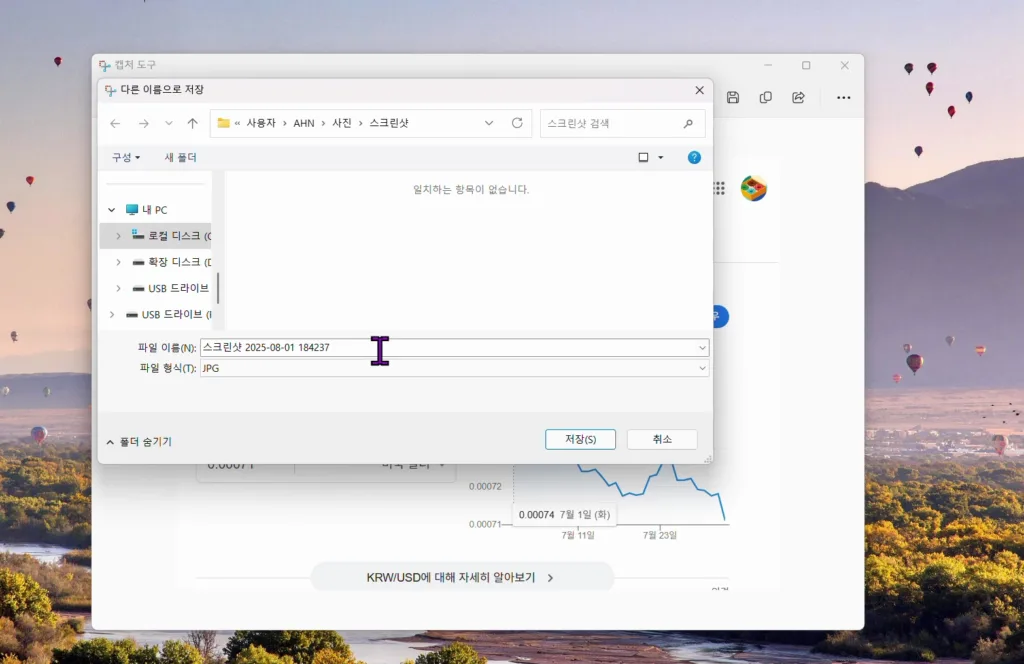Image resolution: width=1024 pixels, height=664 pixels.
Task: Click the 0.00072 chart axis value
Action: 485,486
